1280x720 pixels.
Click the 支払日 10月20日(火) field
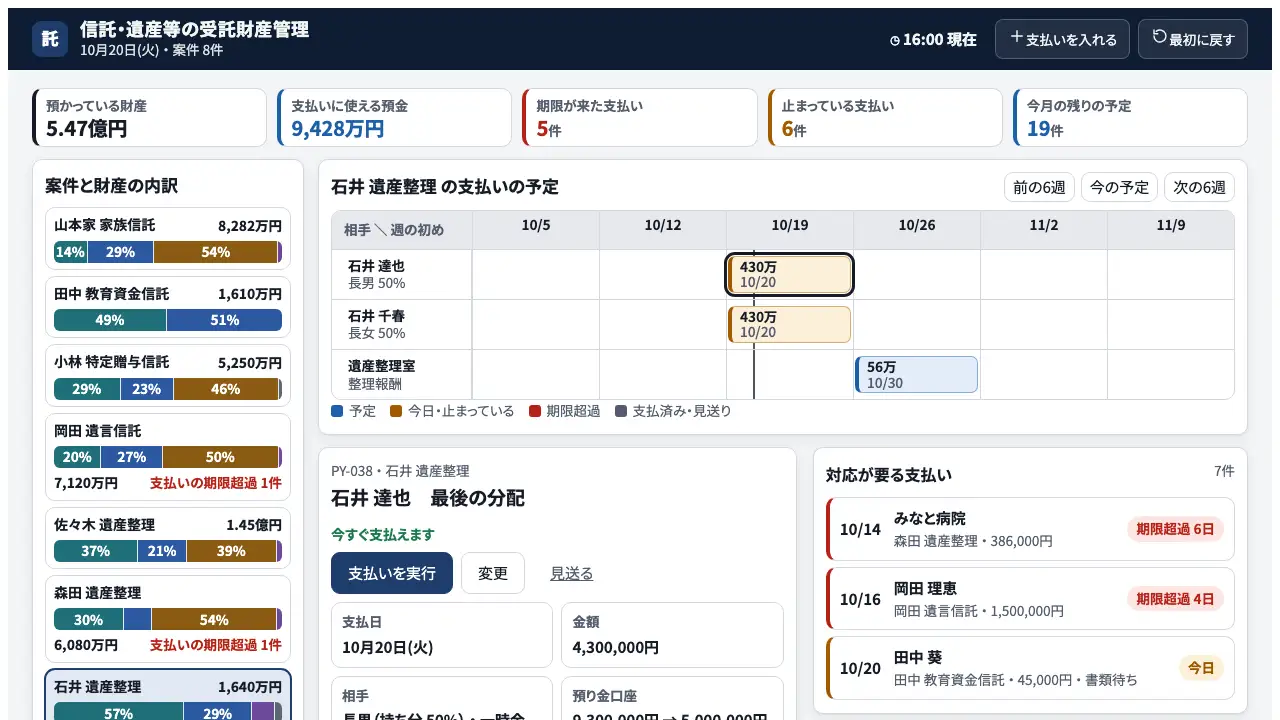(442, 635)
